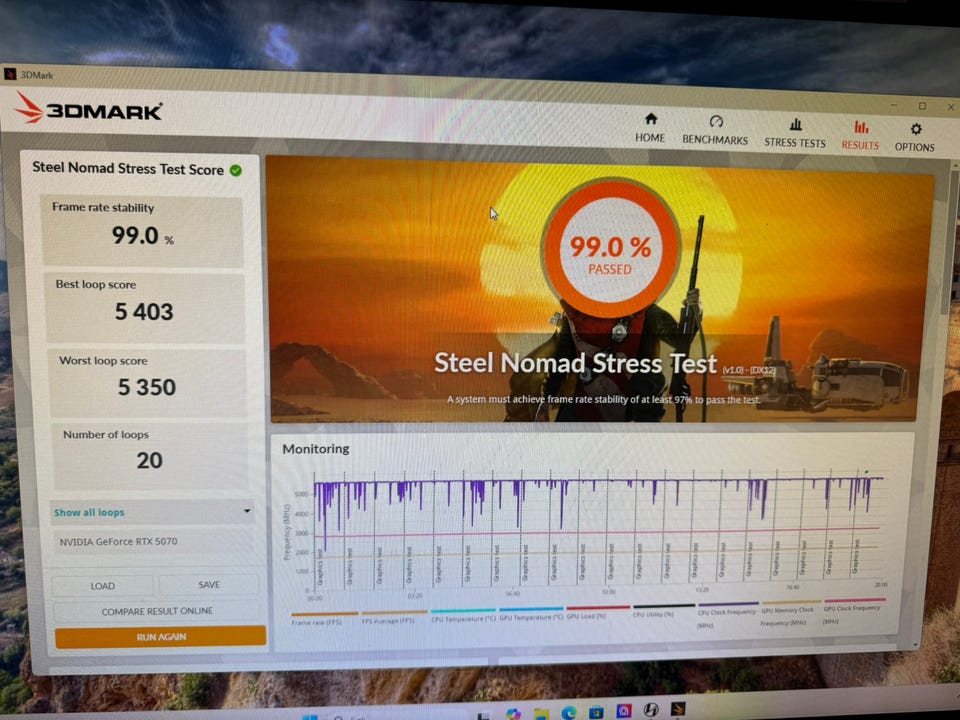Click the Steel Nomad banner image
Viewport: 960px width, 720px height.
[x=600, y=289]
